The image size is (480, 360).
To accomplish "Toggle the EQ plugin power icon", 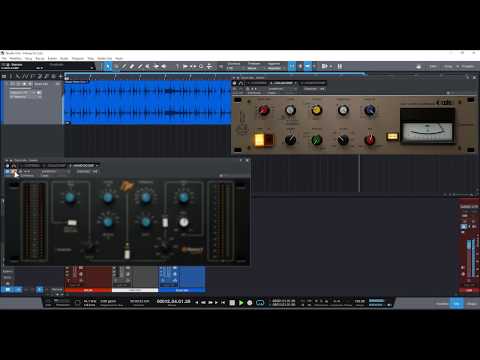I will [x=8, y=166].
